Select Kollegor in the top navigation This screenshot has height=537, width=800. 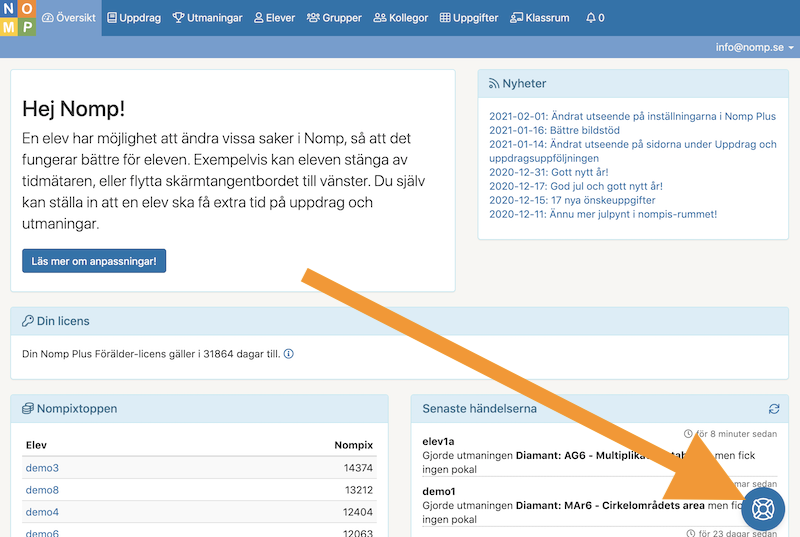click(x=401, y=18)
